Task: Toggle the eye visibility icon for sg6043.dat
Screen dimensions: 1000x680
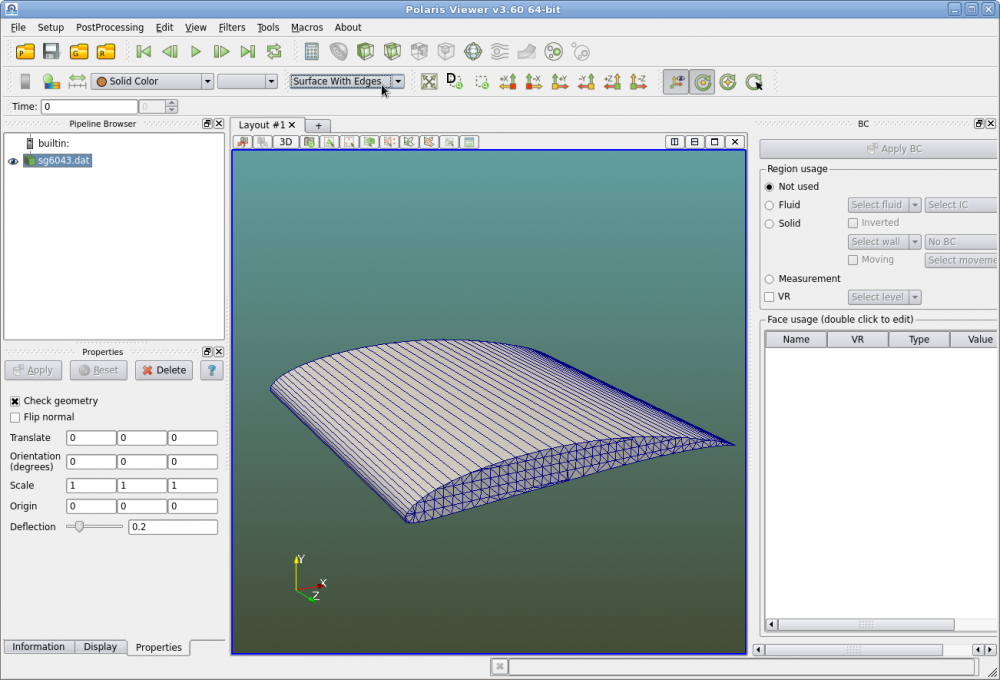Action: (12, 160)
